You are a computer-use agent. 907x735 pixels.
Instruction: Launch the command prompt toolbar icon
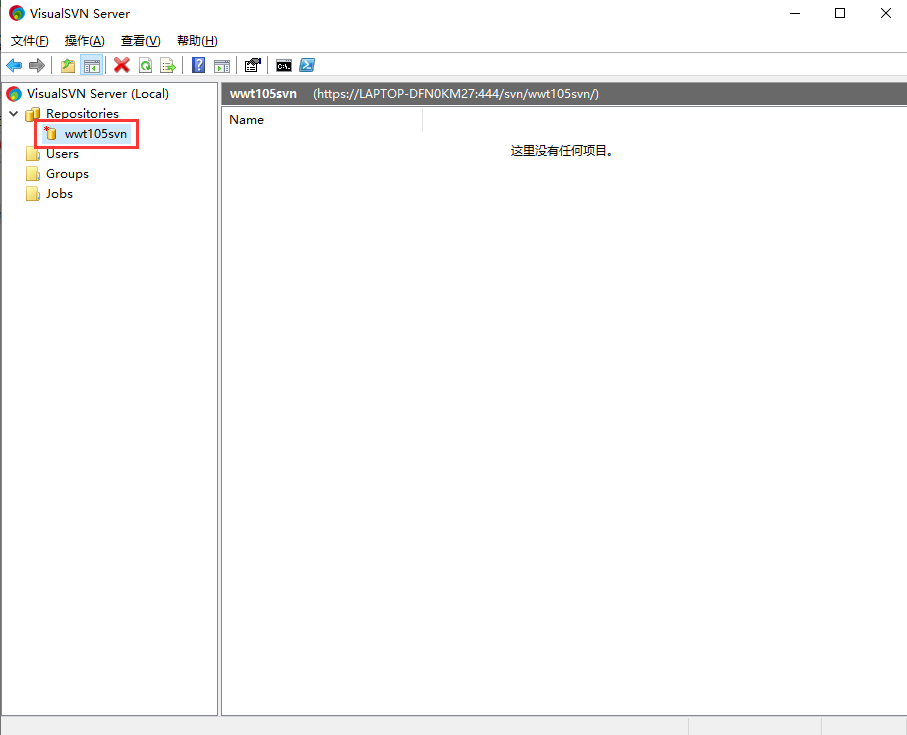284,66
